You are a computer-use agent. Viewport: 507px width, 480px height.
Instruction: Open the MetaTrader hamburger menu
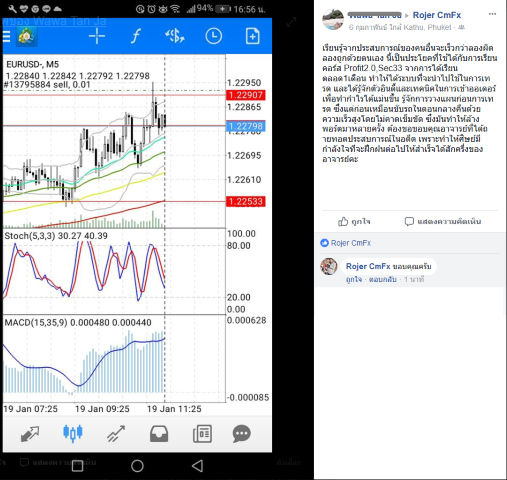6,36
